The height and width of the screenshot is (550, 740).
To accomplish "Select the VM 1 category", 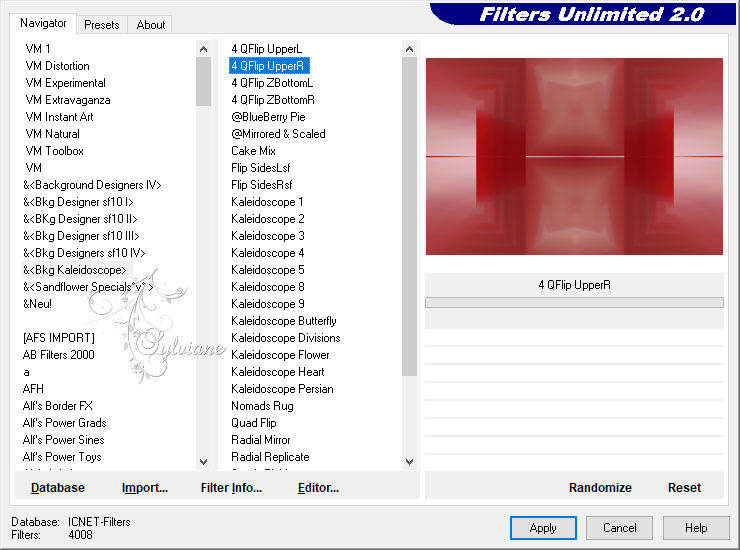I will (x=38, y=49).
